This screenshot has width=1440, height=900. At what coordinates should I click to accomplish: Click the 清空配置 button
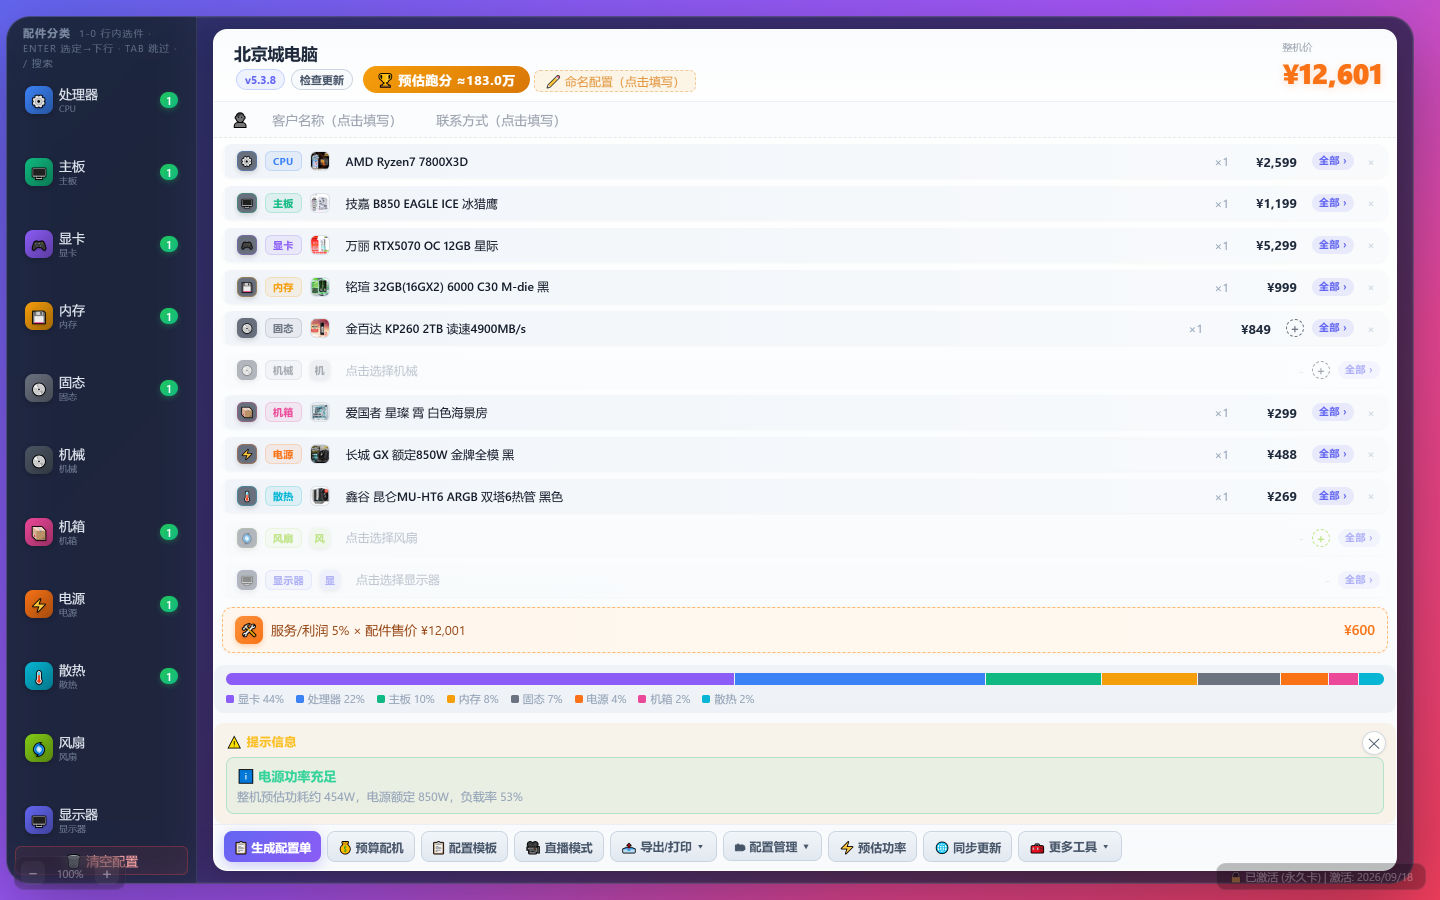101,861
